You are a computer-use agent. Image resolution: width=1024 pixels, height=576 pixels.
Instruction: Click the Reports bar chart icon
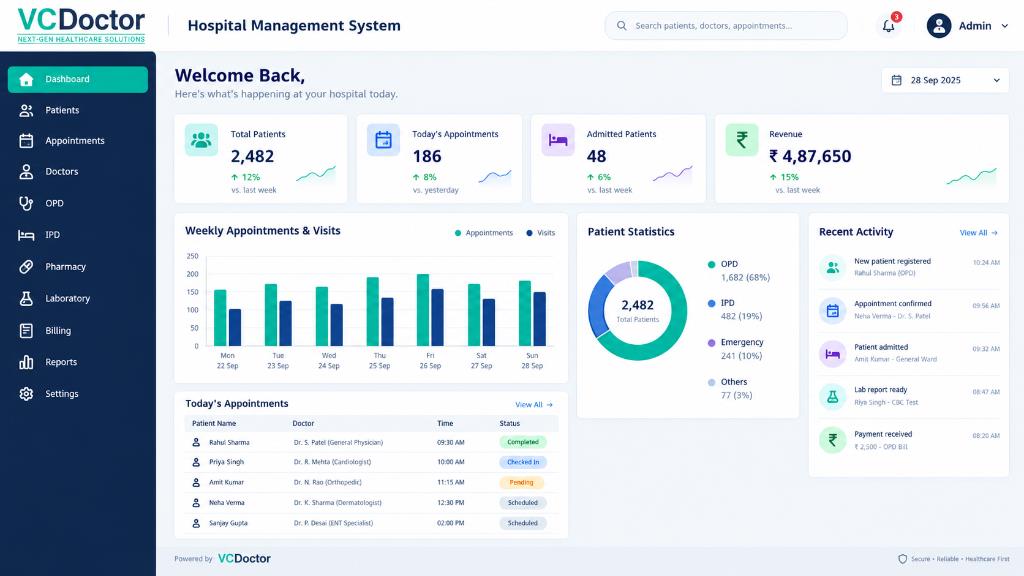26,362
